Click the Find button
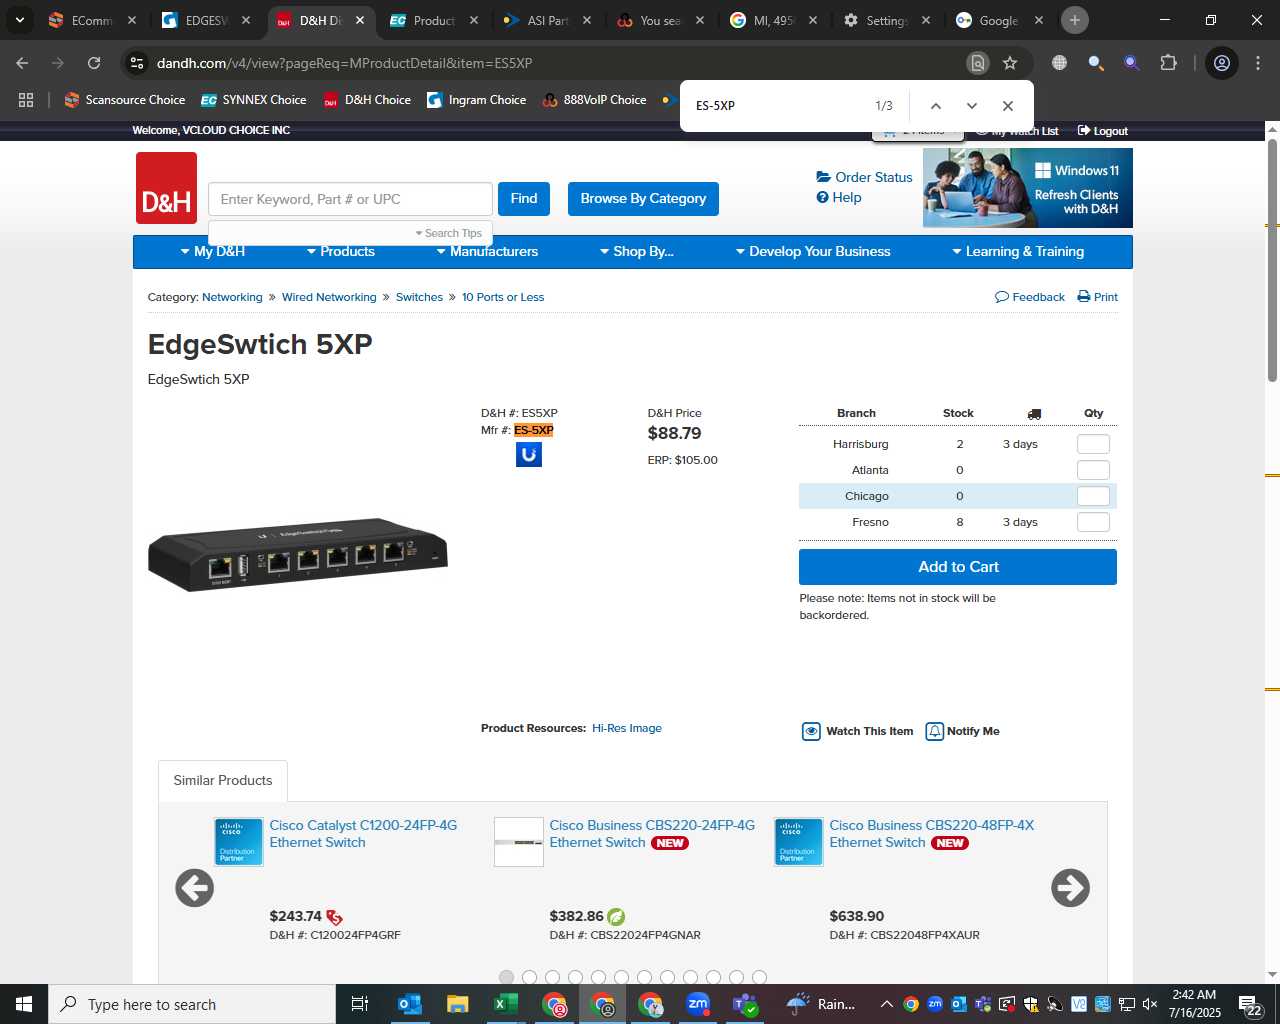The image size is (1280, 1024). 524,199
